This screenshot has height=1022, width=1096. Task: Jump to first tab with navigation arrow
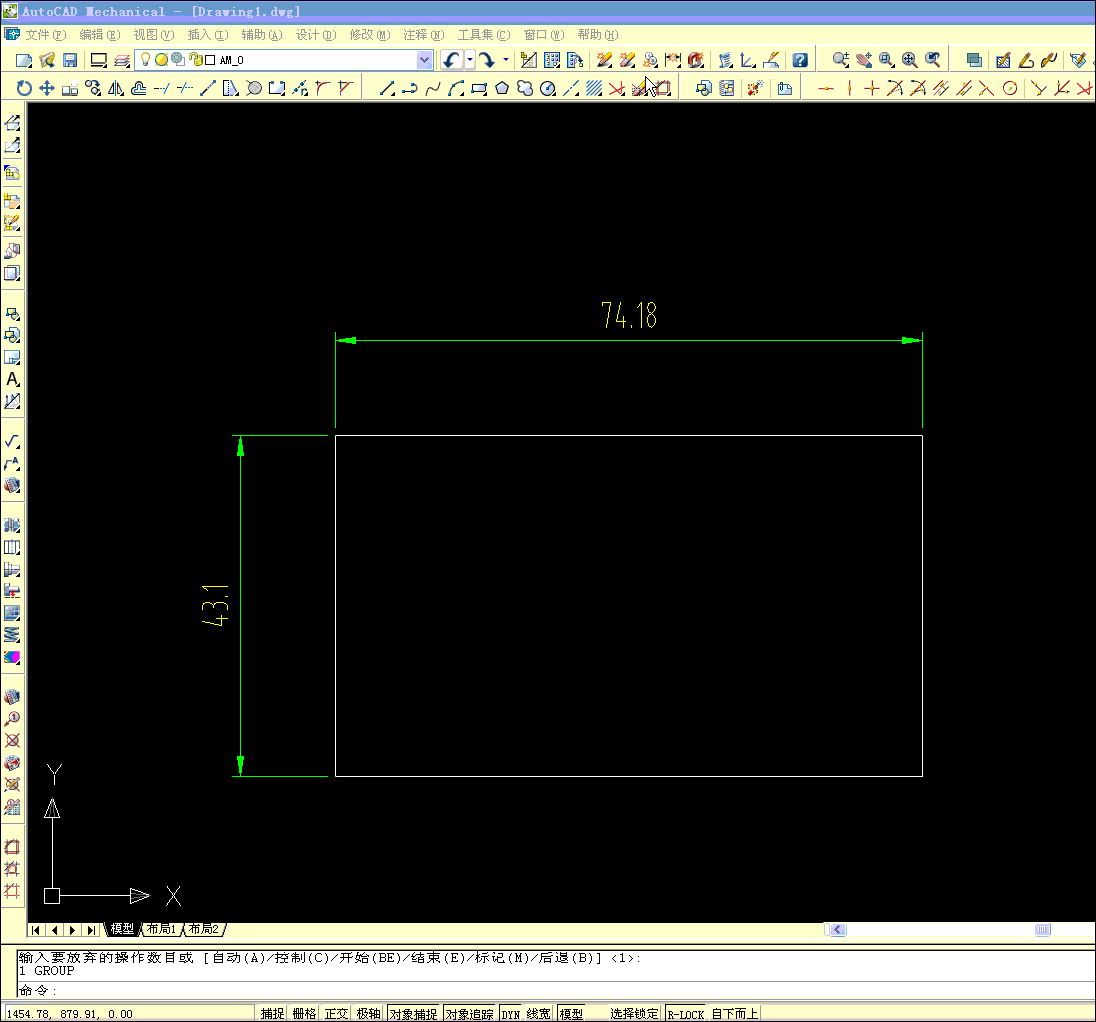[36, 930]
